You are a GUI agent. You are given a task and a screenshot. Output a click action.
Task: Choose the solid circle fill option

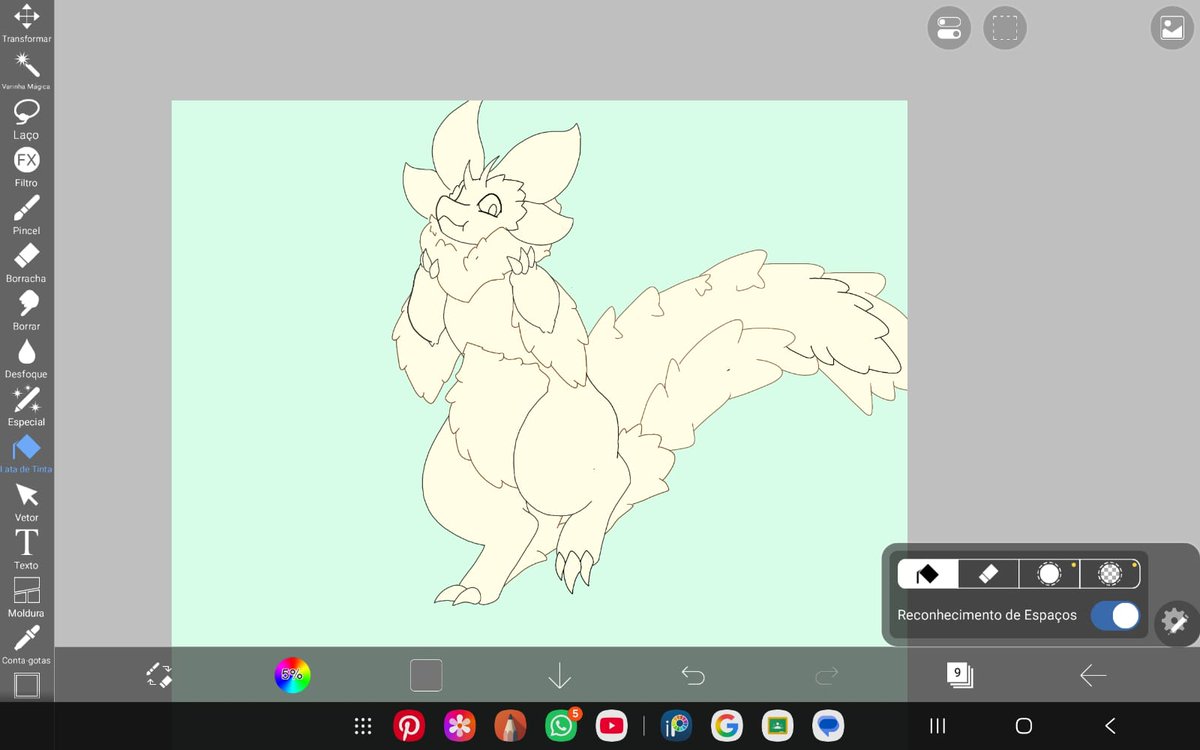(x=1049, y=573)
